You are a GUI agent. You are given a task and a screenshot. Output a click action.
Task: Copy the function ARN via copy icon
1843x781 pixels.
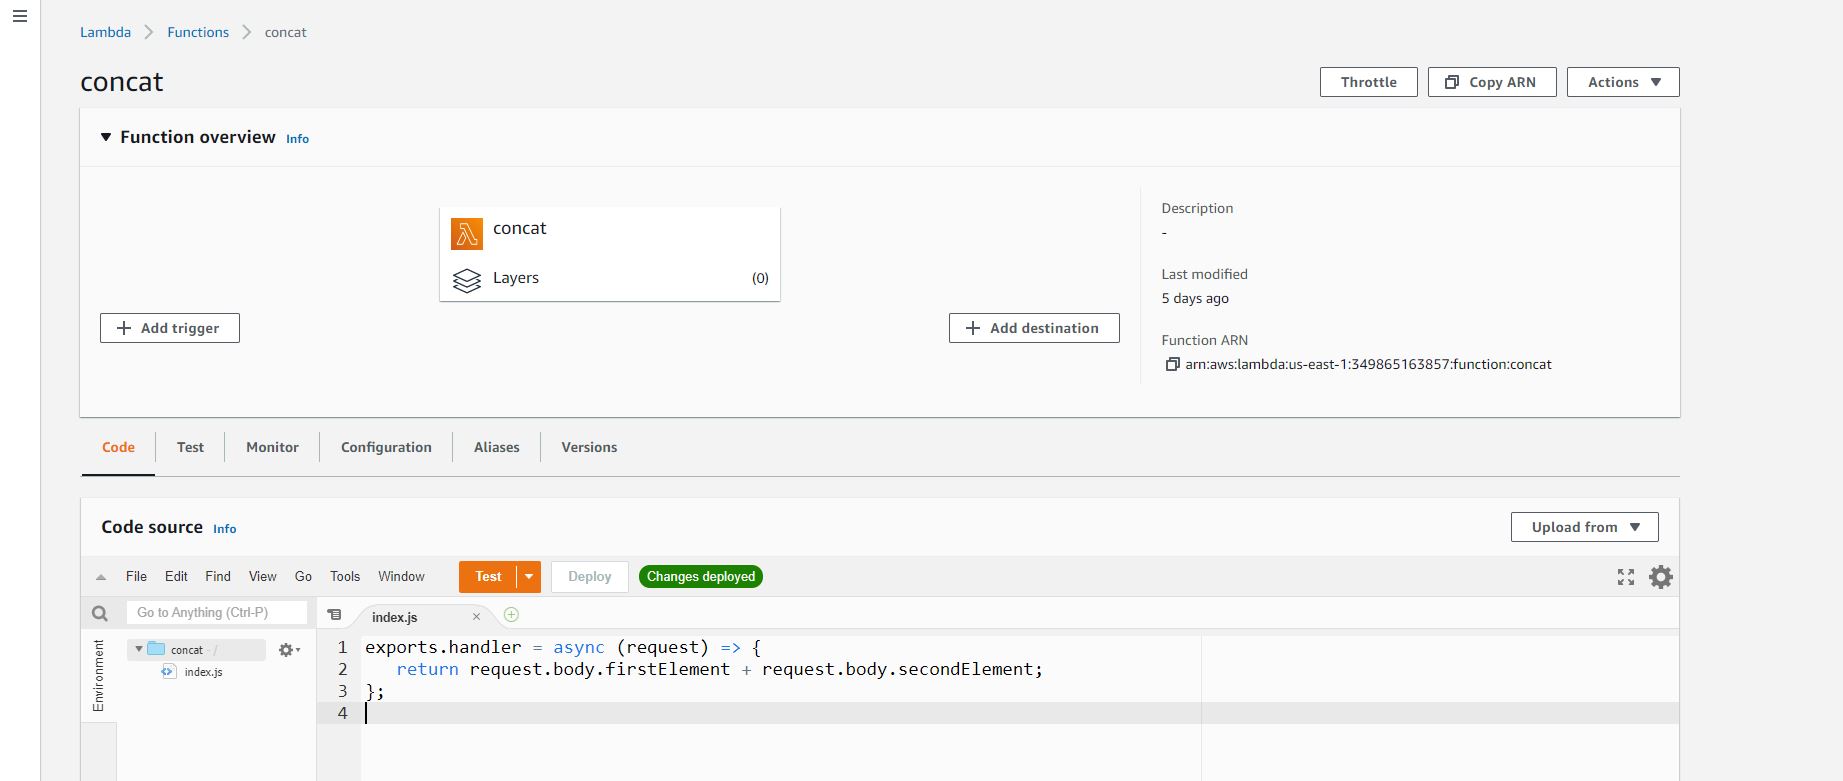pyautogui.click(x=1172, y=365)
